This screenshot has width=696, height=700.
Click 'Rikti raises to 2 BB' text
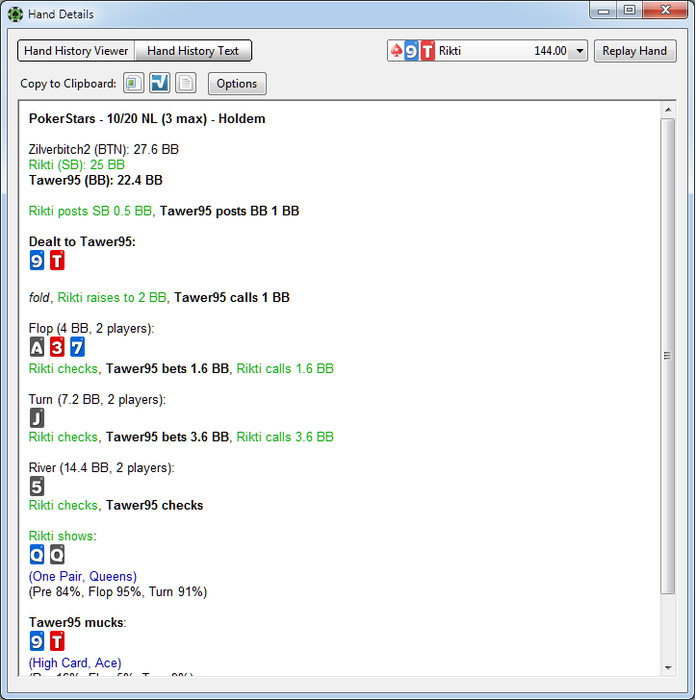pos(112,297)
